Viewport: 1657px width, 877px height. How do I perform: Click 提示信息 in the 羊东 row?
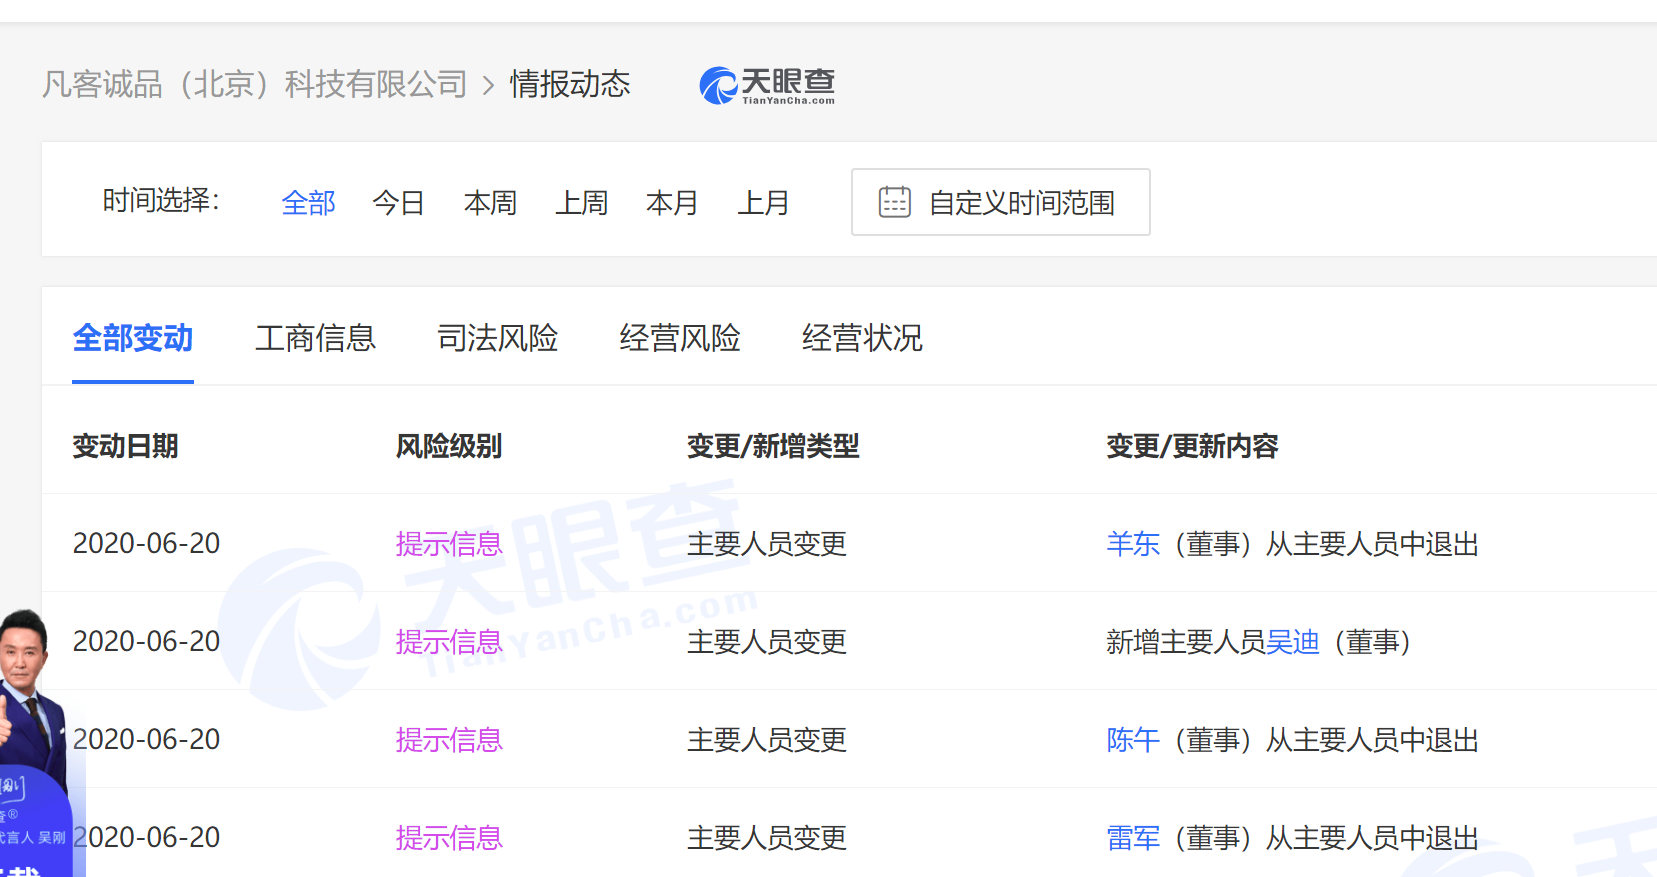[449, 544]
